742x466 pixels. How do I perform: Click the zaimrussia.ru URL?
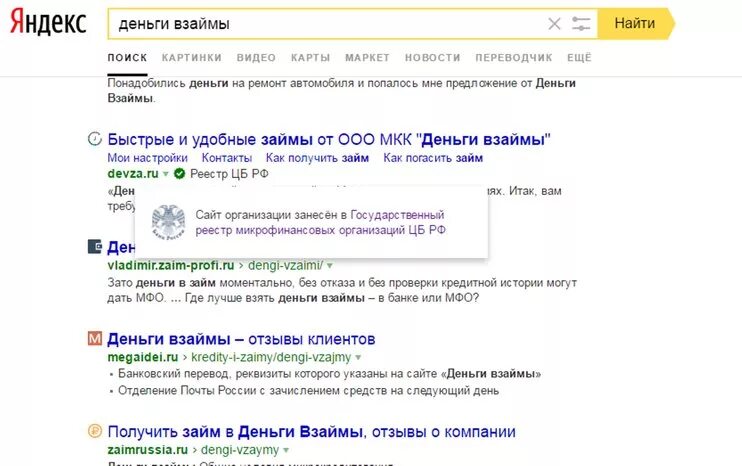point(148,450)
